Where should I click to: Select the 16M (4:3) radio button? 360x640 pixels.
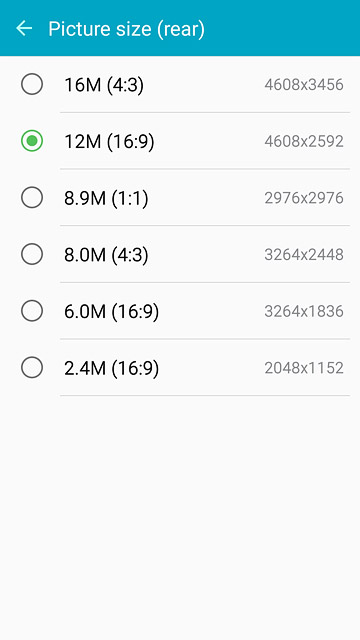point(32,84)
